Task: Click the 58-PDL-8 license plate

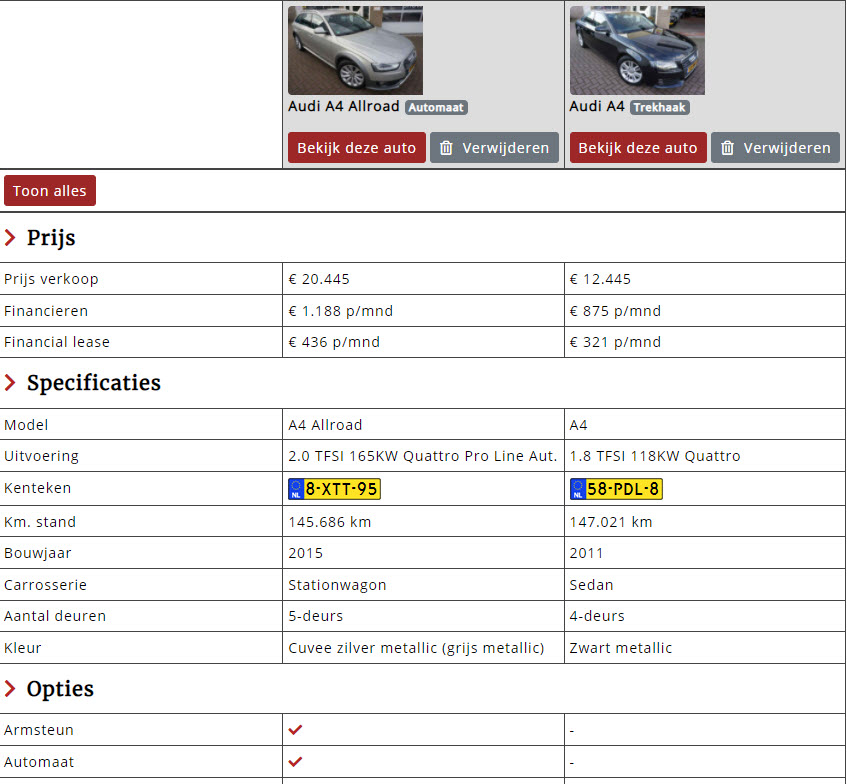Action: coord(616,489)
